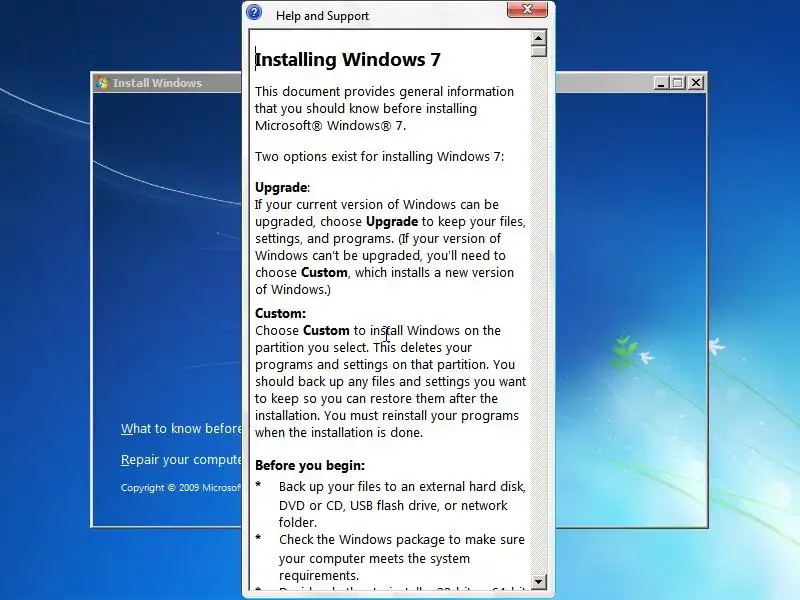Close the Help and Support window

(x=527, y=9)
